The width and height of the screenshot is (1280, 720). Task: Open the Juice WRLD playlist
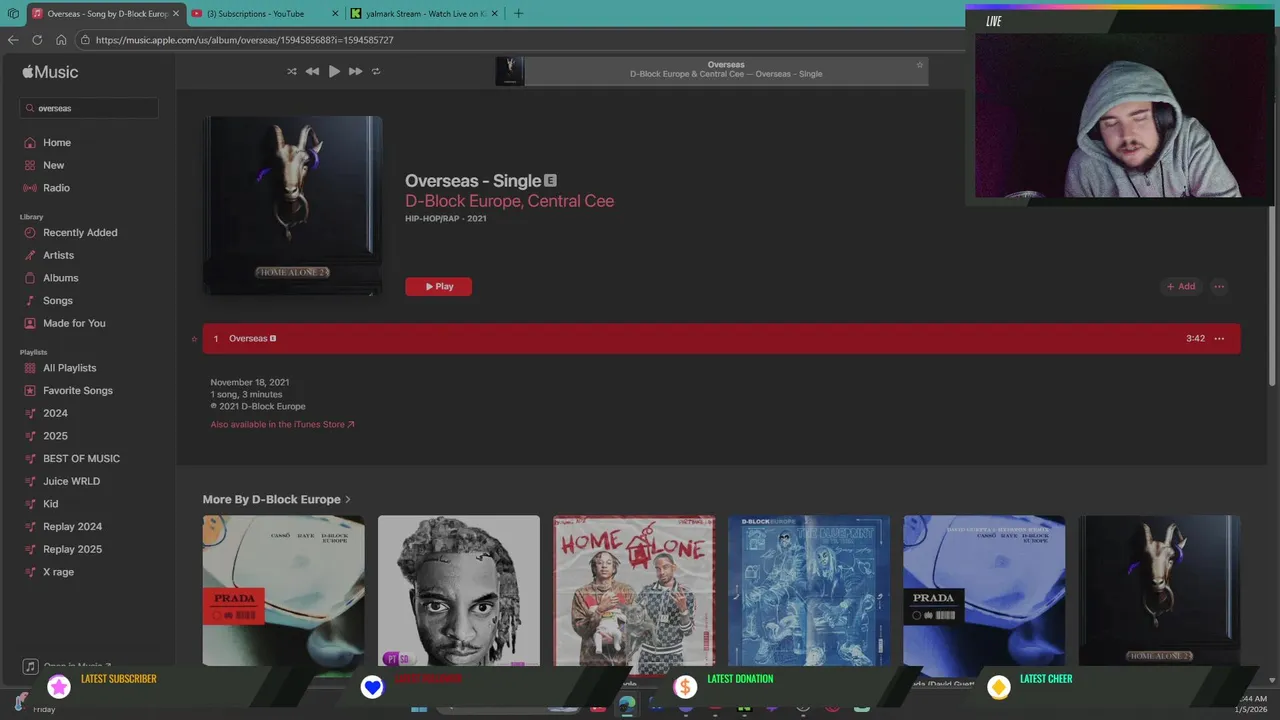coord(71,481)
